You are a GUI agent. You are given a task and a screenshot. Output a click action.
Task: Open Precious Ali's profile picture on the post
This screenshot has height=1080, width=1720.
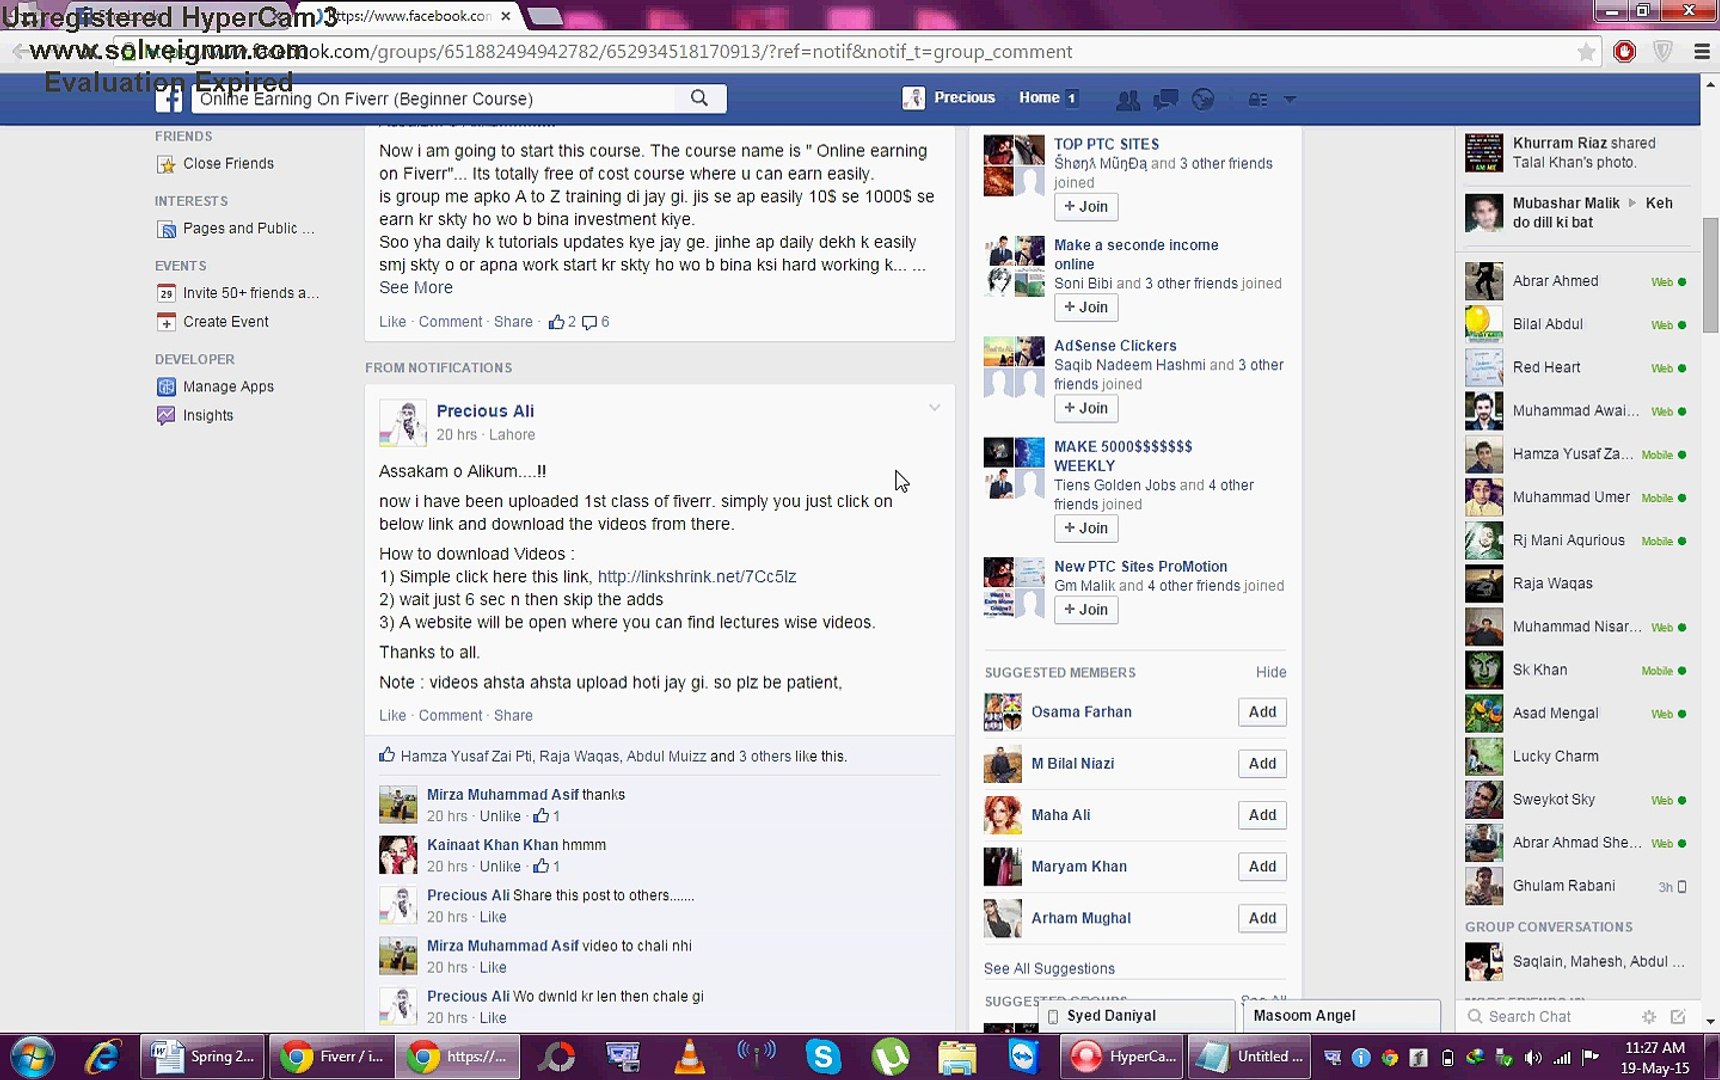pos(402,423)
